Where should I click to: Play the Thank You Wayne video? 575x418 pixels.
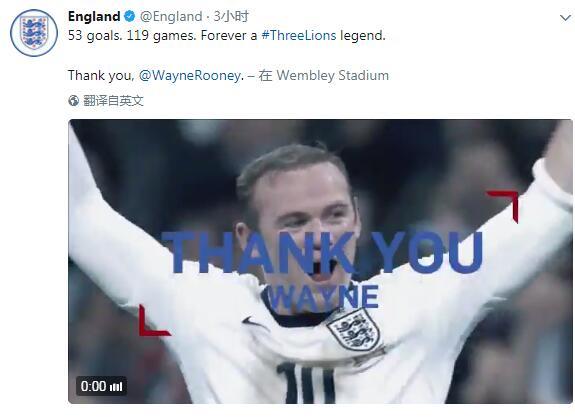pos(320,261)
